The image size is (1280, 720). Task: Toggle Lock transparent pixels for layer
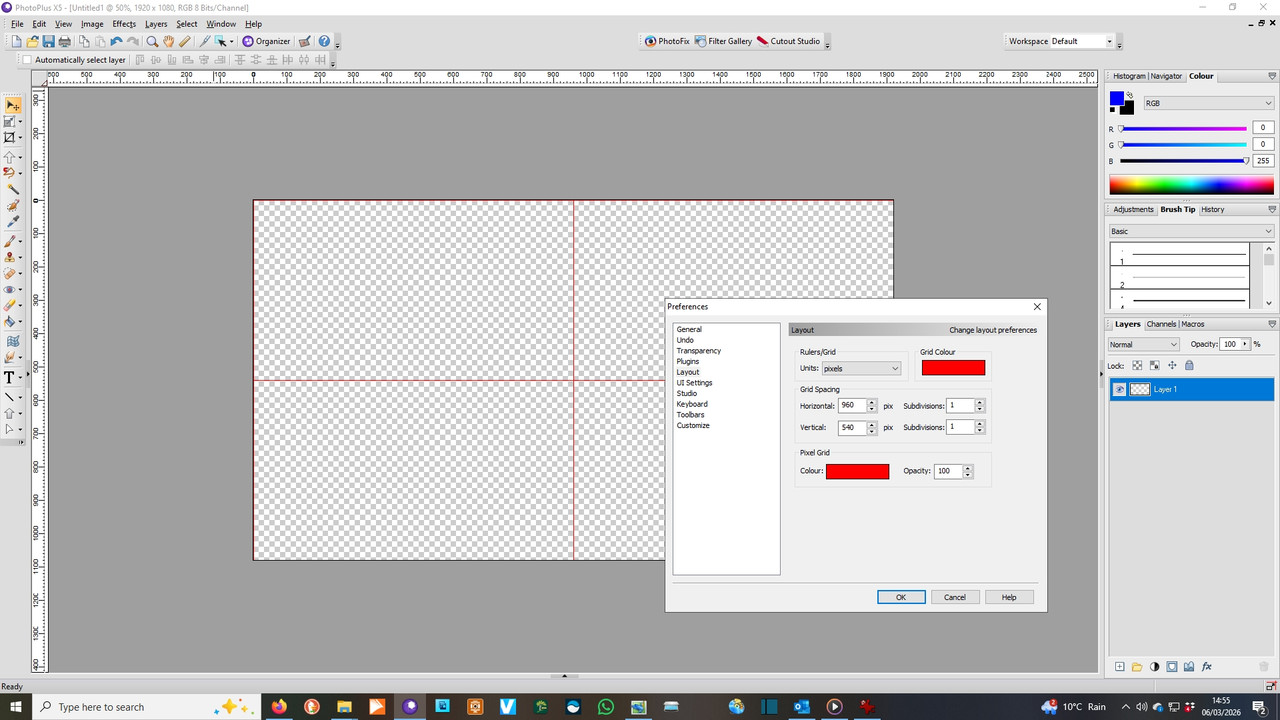click(1137, 366)
